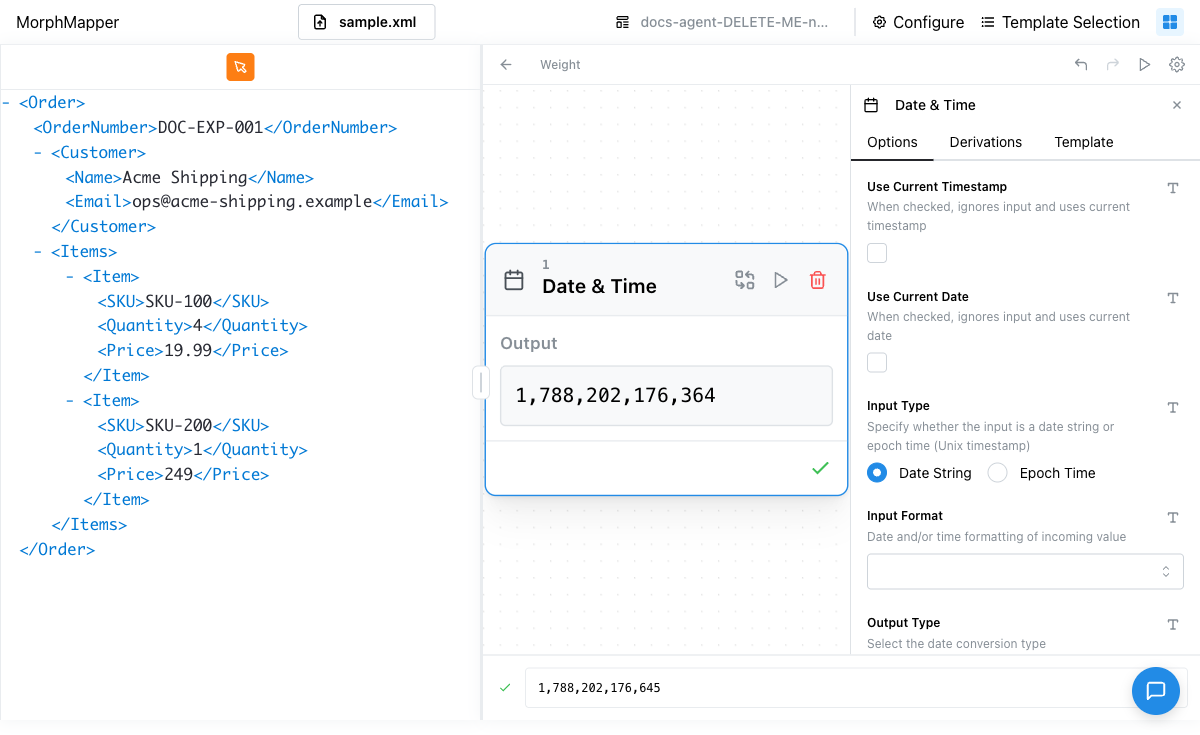The height and width of the screenshot is (735, 1200).
Task: Click the SKU-100 value
Action: coord(179,301)
